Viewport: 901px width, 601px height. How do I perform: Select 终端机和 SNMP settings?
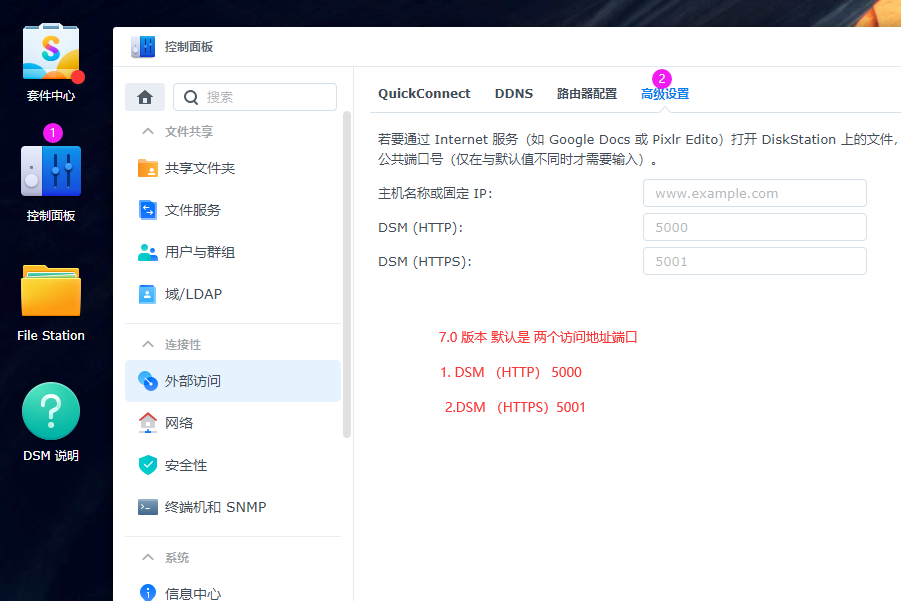[218, 507]
